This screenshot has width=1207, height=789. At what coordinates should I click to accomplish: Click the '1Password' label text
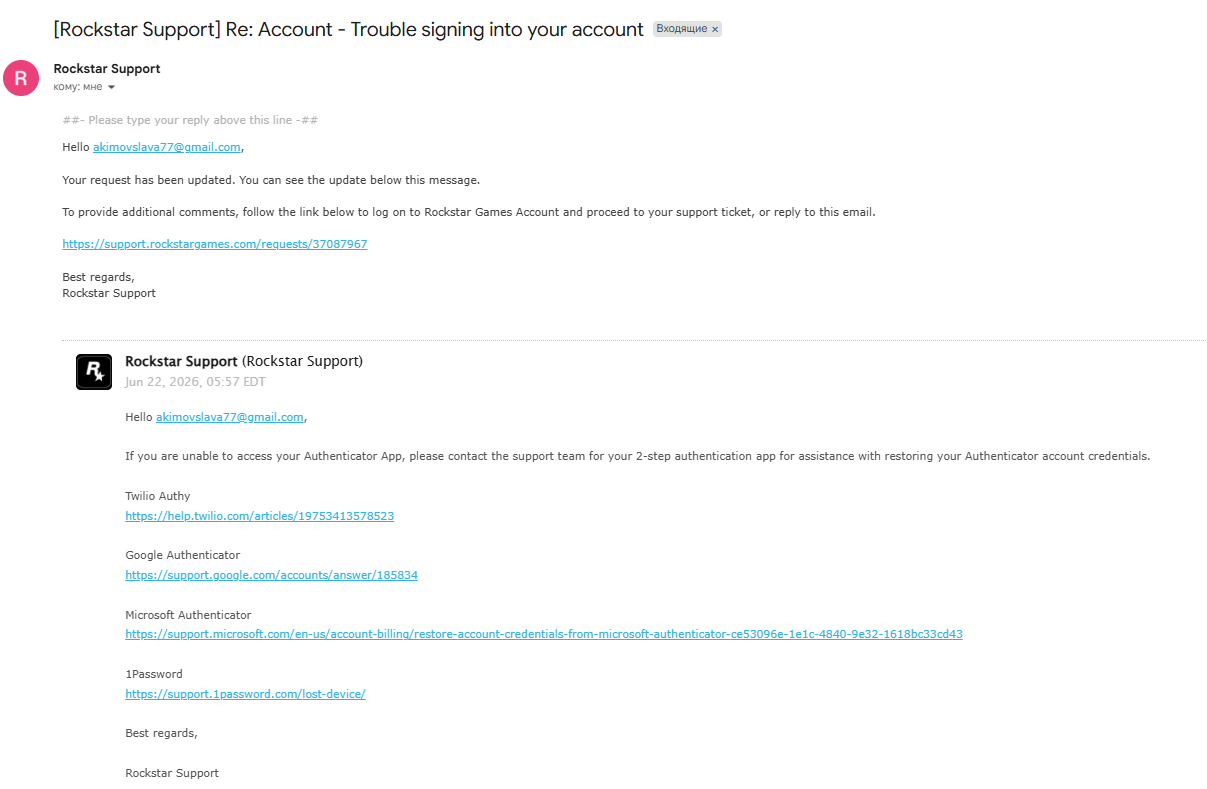[x=154, y=674]
